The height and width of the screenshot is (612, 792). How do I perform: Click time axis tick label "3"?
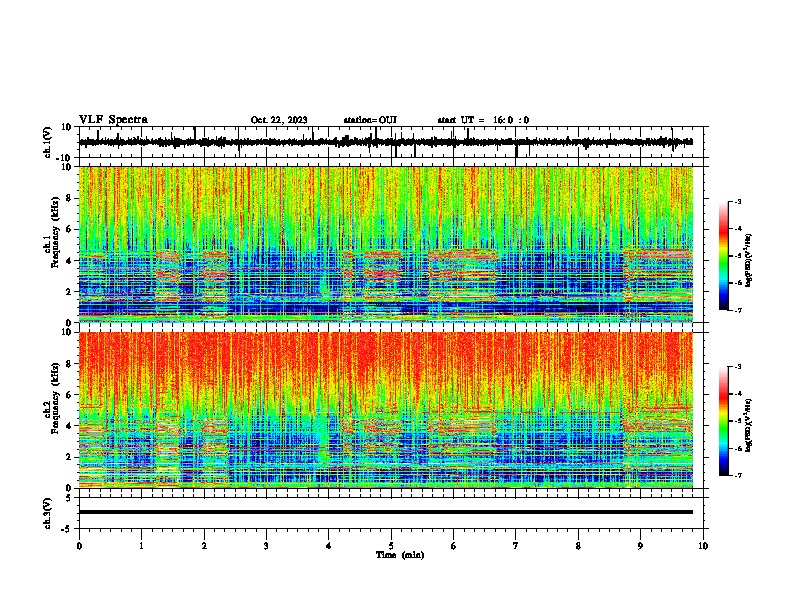click(x=266, y=546)
